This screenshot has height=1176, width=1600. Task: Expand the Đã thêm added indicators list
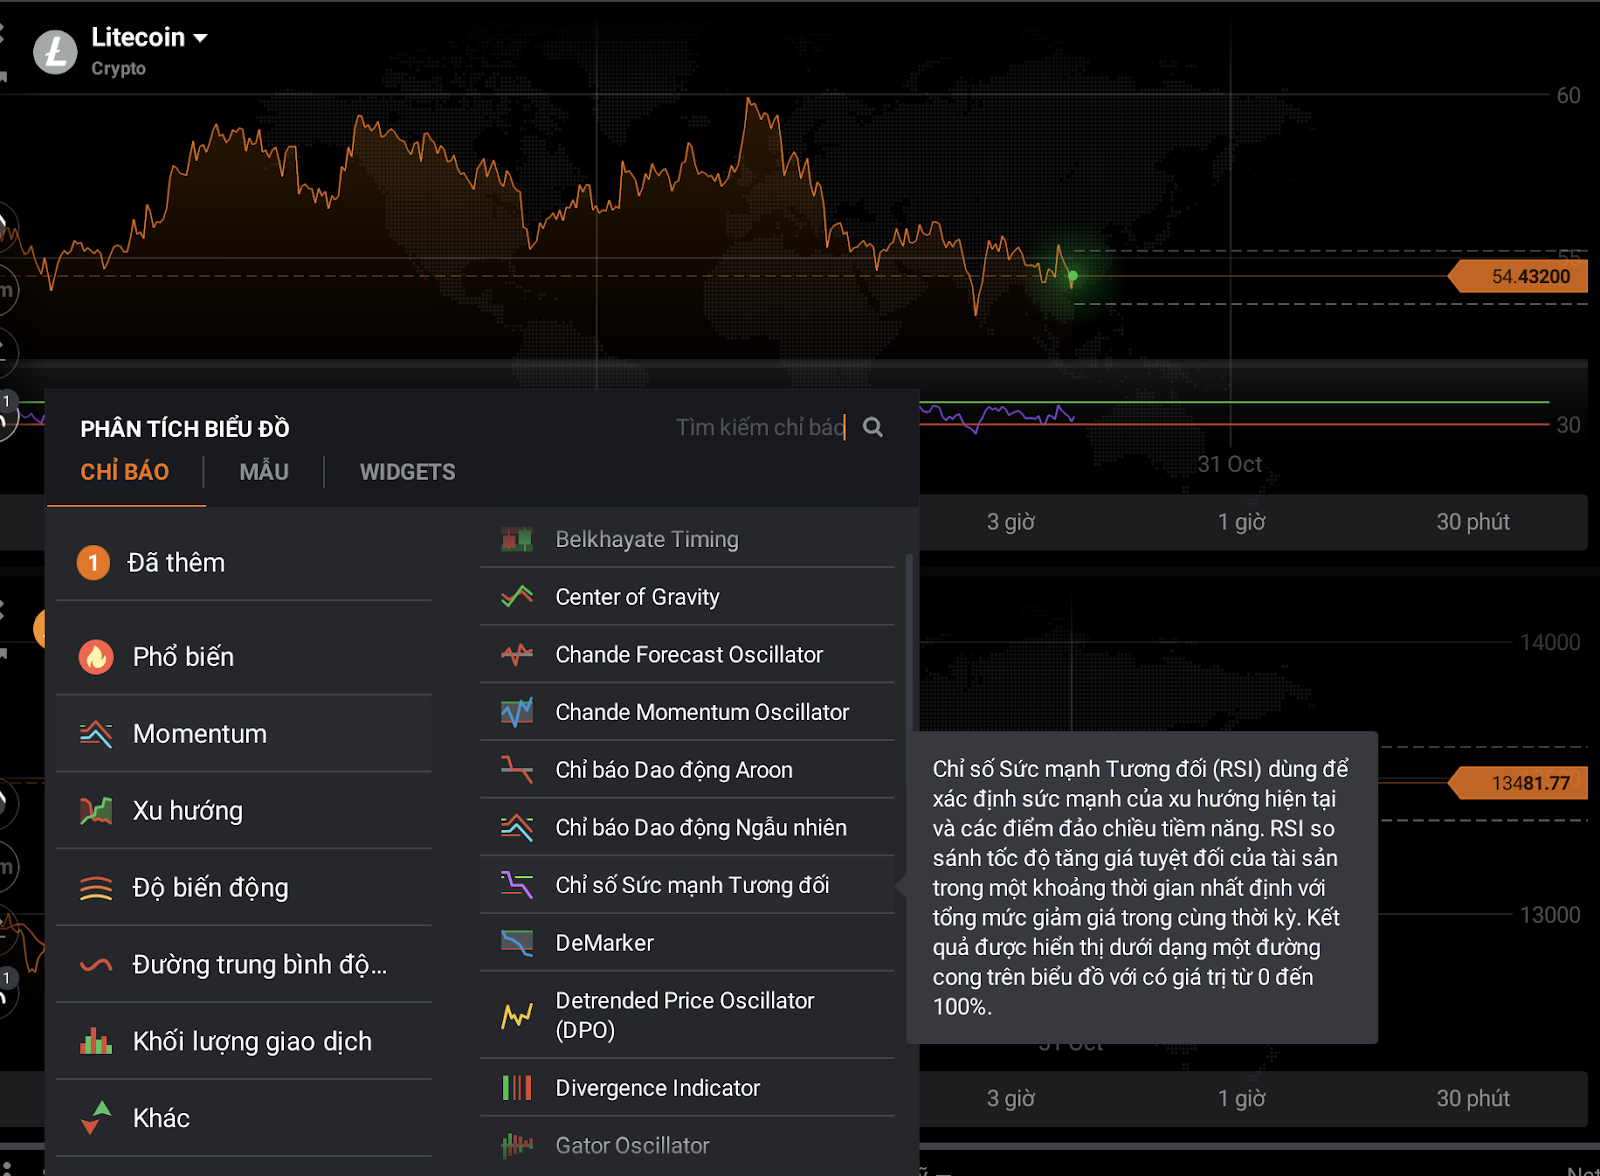pos(176,563)
